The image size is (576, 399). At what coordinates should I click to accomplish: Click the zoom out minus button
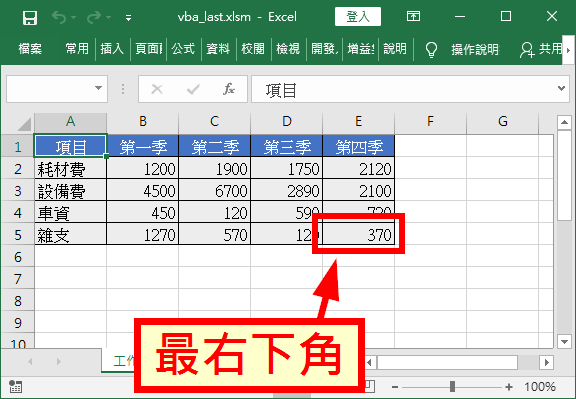pyautogui.click(x=395, y=387)
